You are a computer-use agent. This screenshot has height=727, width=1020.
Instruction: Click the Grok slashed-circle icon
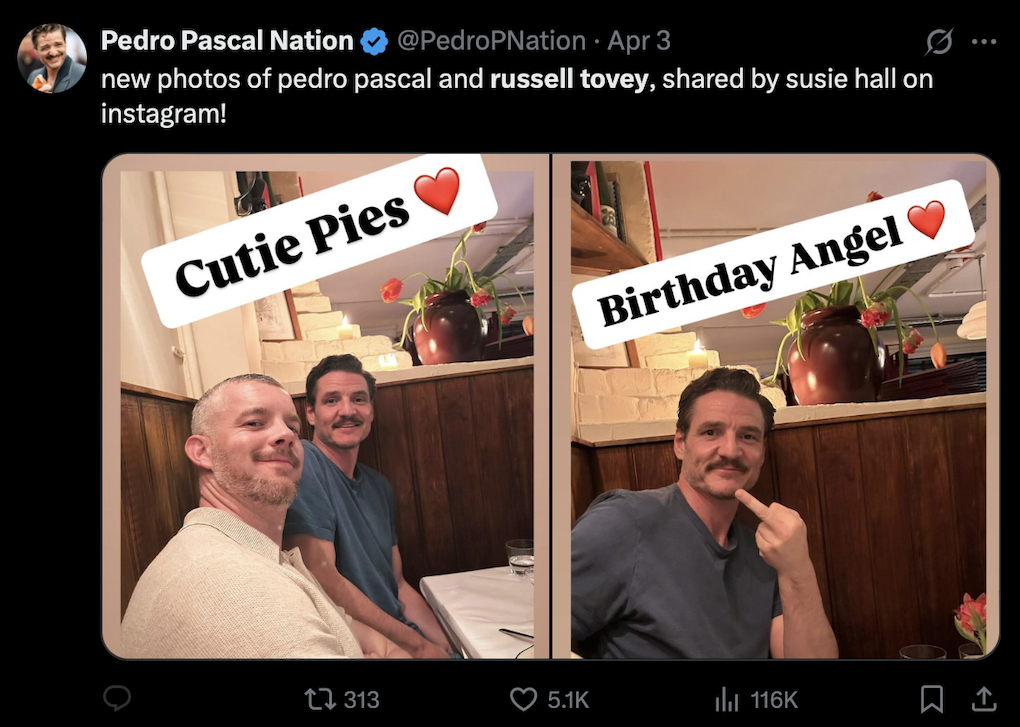pos(939,42)
